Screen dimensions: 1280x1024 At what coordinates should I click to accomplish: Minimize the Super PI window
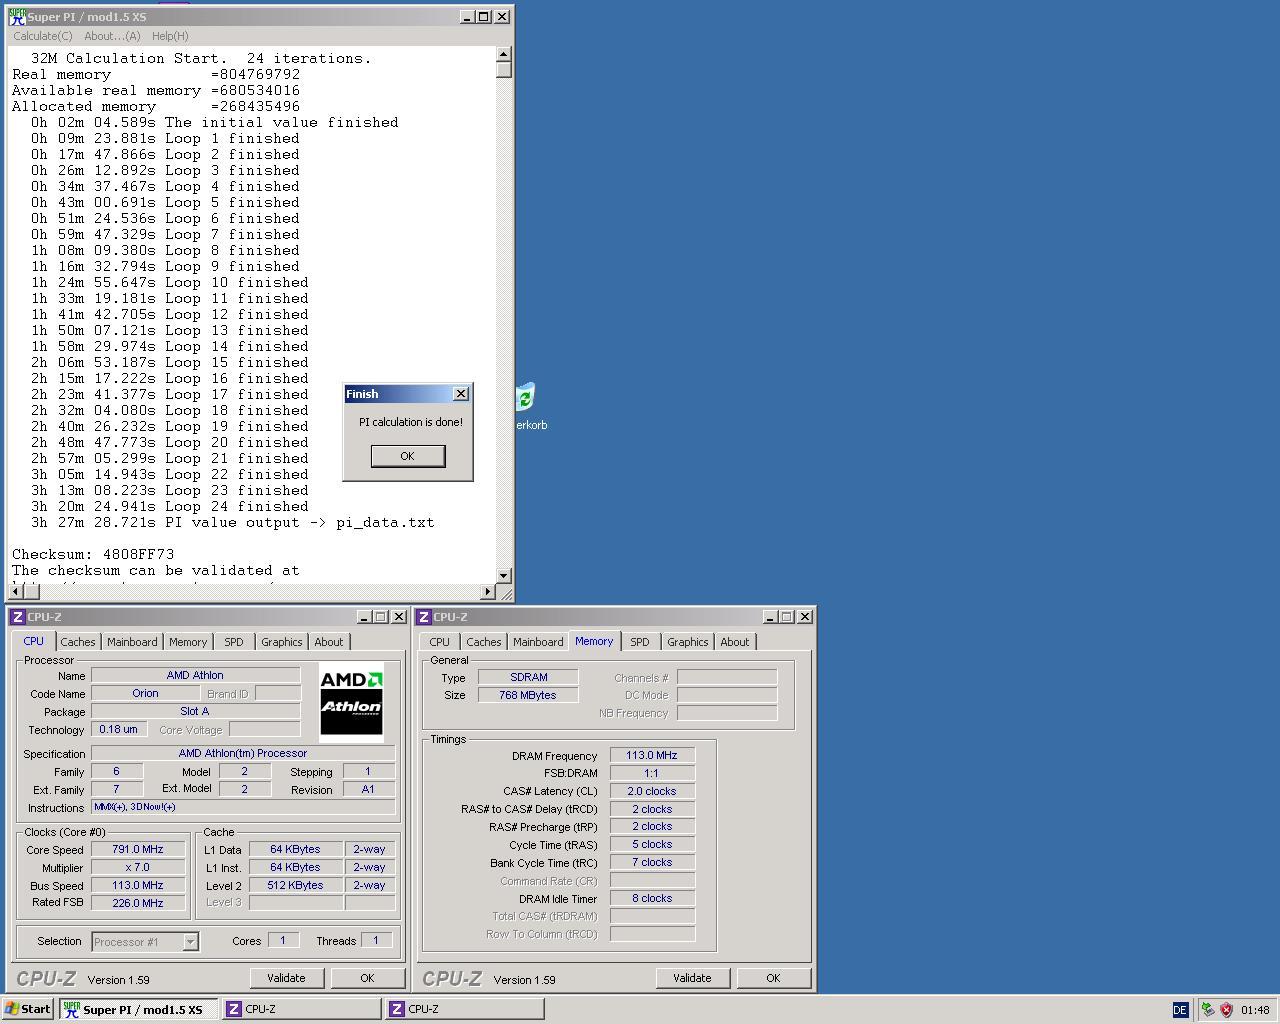[467, 17]
